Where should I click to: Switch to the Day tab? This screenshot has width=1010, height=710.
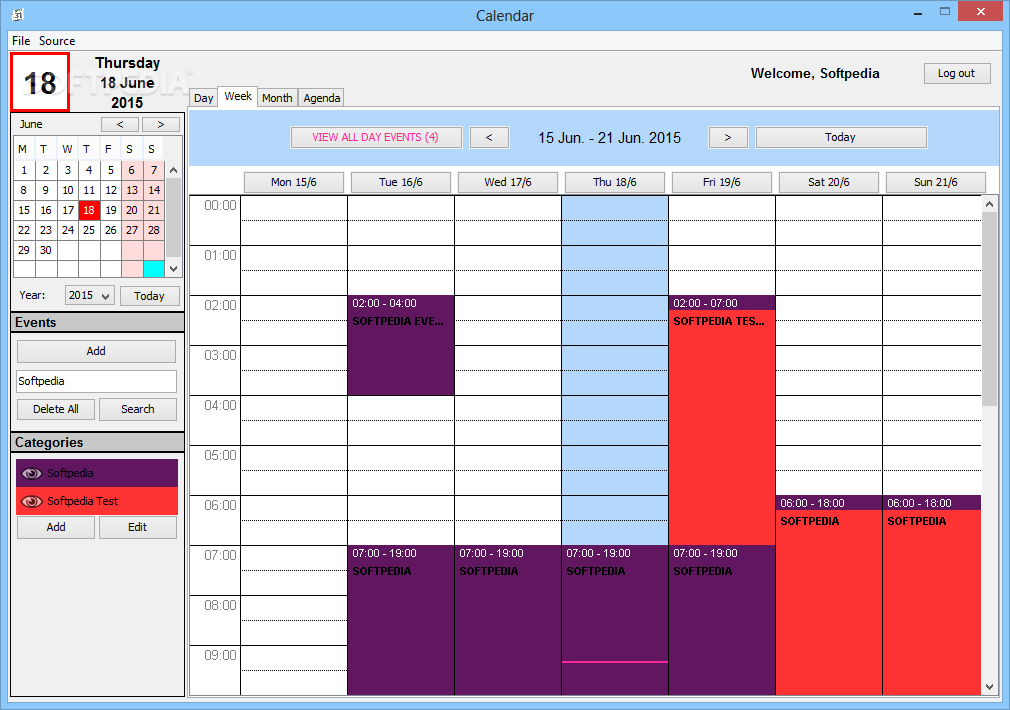204,98
